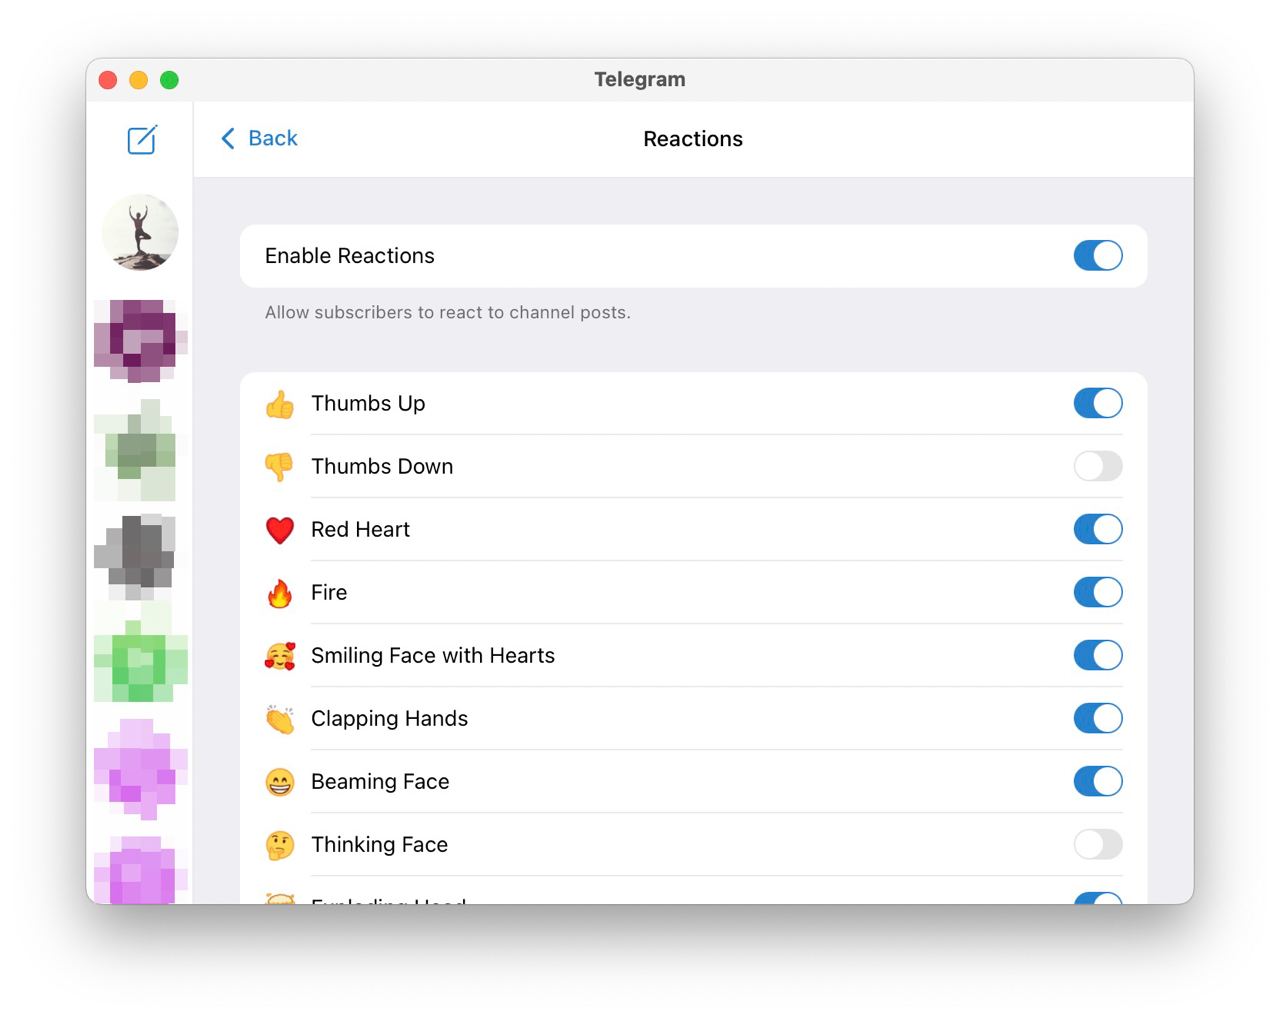This screenshot has width=1280, height=1018.
Task: Maximize the Telegram window with green button
Action: point(170,80)
